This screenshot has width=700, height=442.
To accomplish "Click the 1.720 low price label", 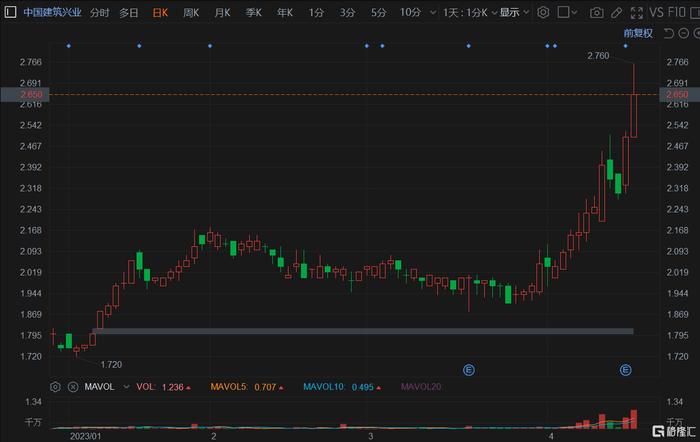I will click(111, 365).
